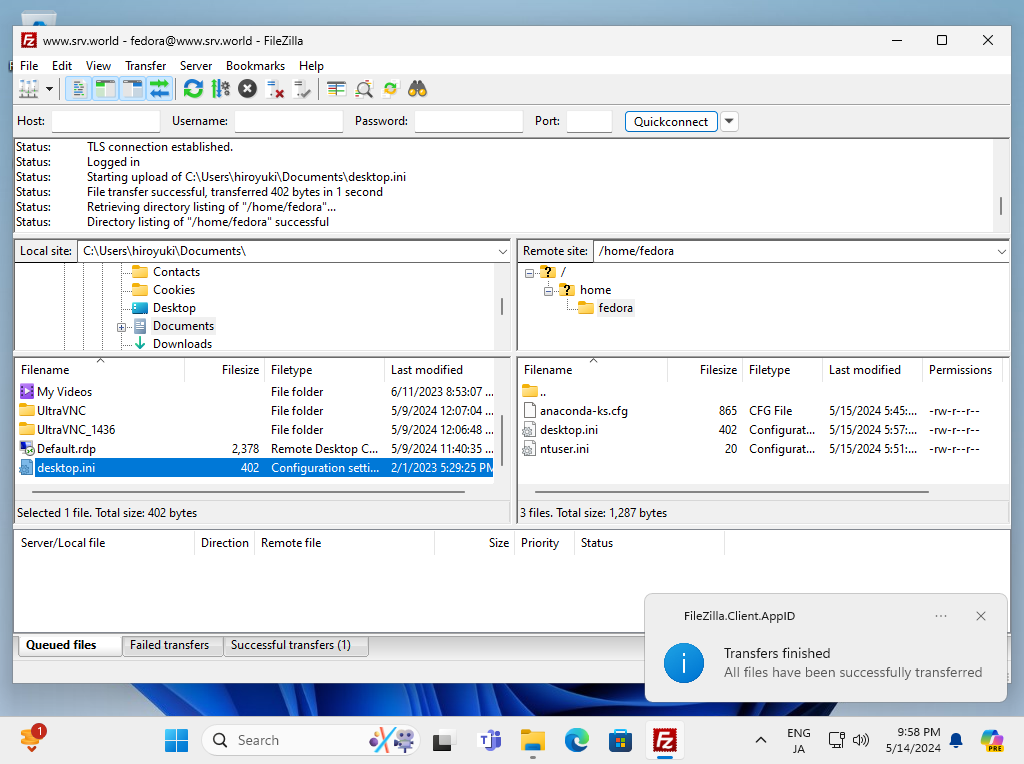Refresh the file and folder lists

[193, 89]
